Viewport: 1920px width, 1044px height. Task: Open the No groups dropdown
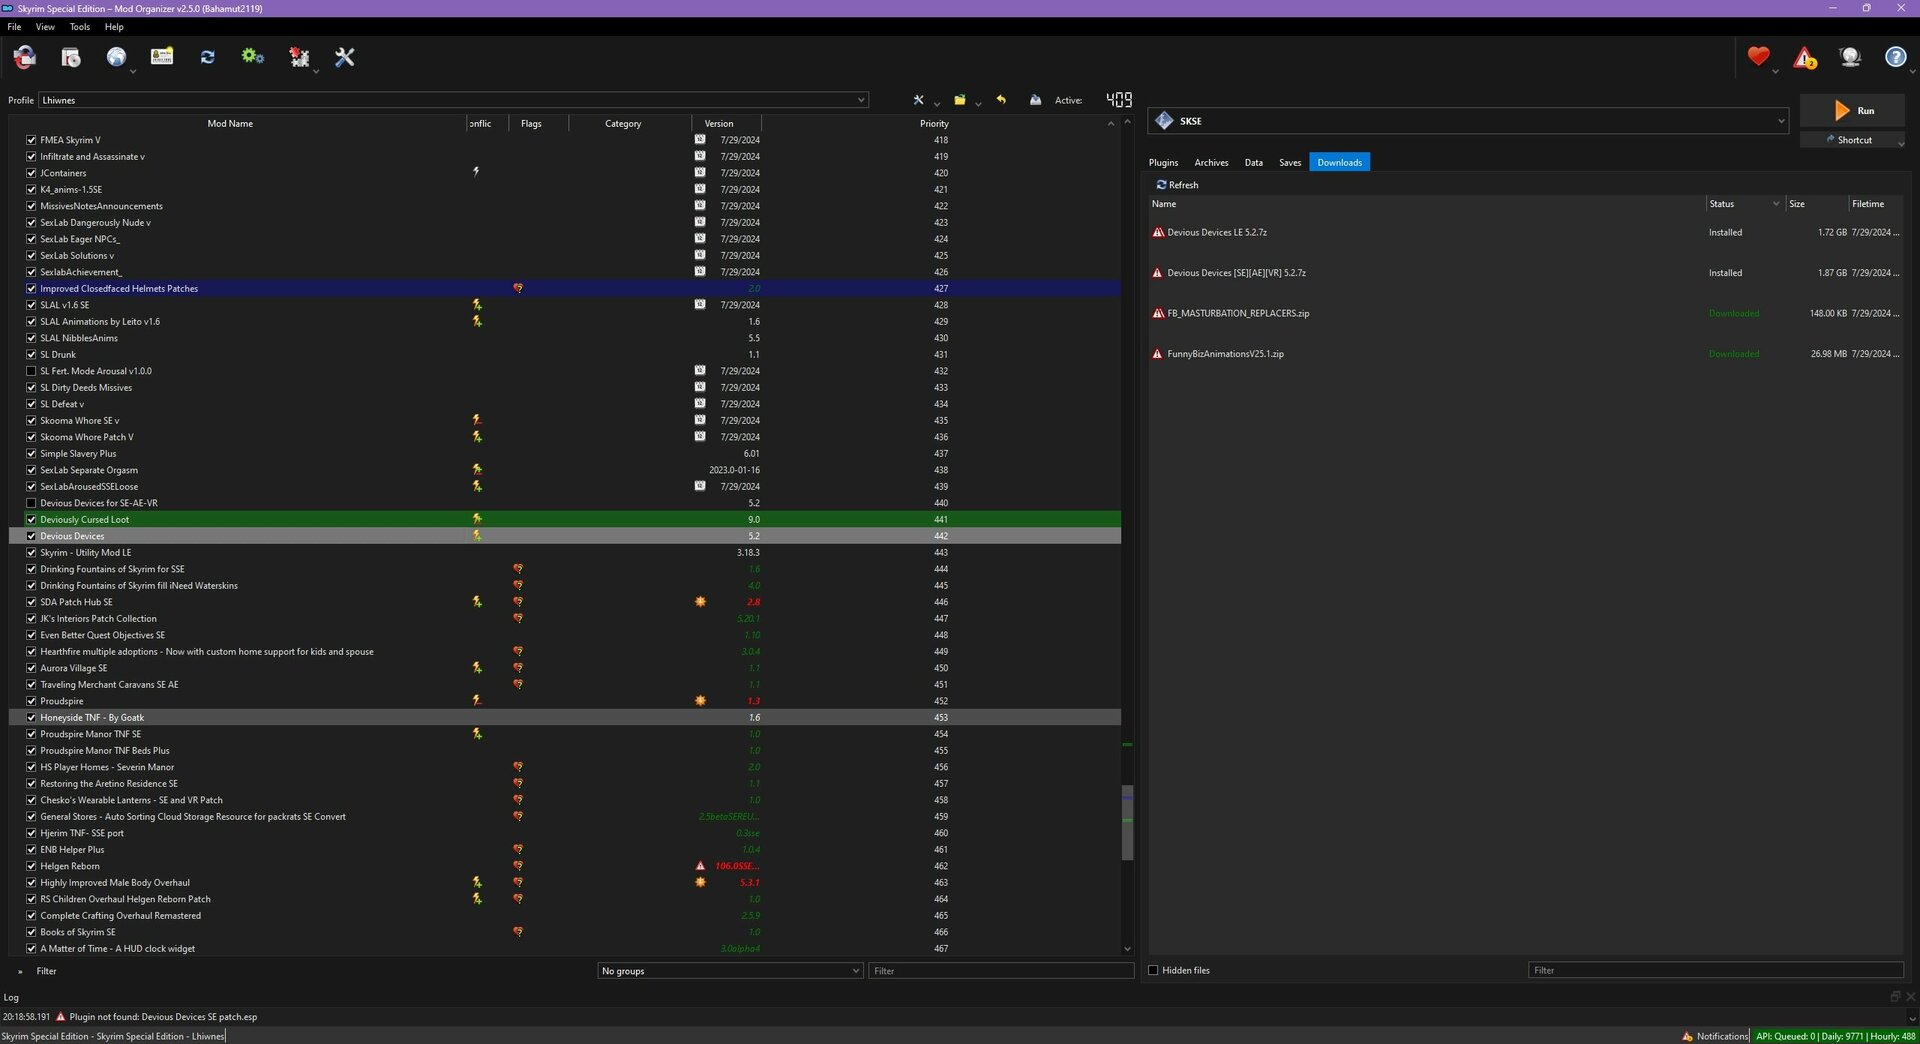[x=730, y=971]
